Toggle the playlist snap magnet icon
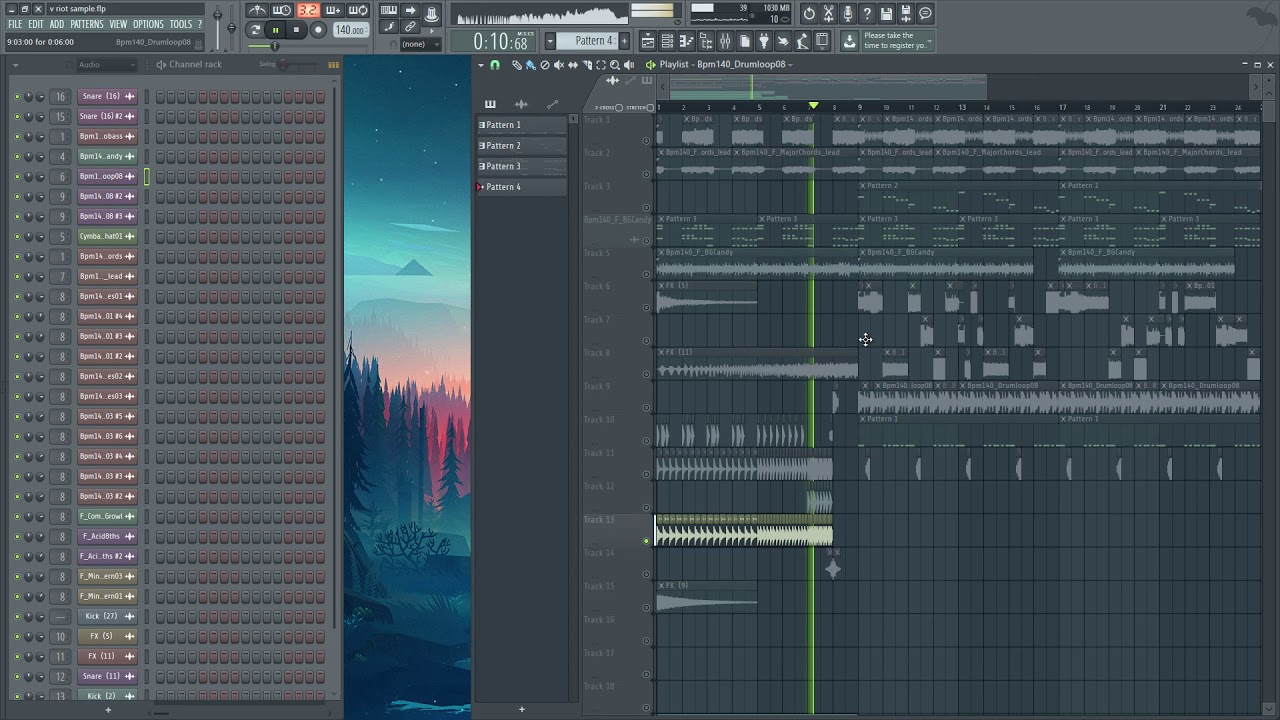The image size is (1280, 720). [495, 64]
